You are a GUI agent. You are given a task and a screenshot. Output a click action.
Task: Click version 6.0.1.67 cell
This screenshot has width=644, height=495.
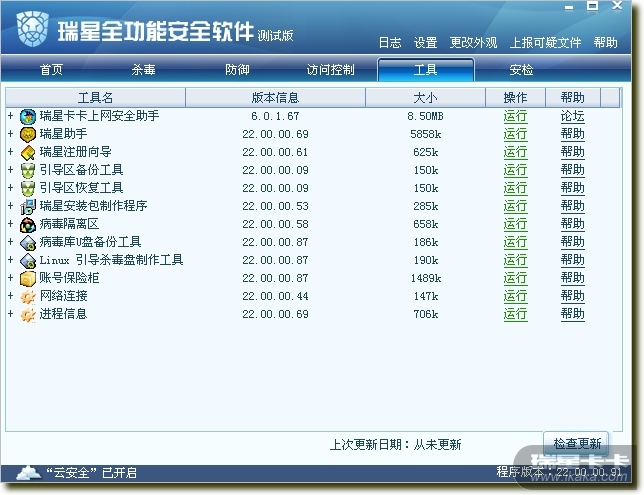point(275,117)
